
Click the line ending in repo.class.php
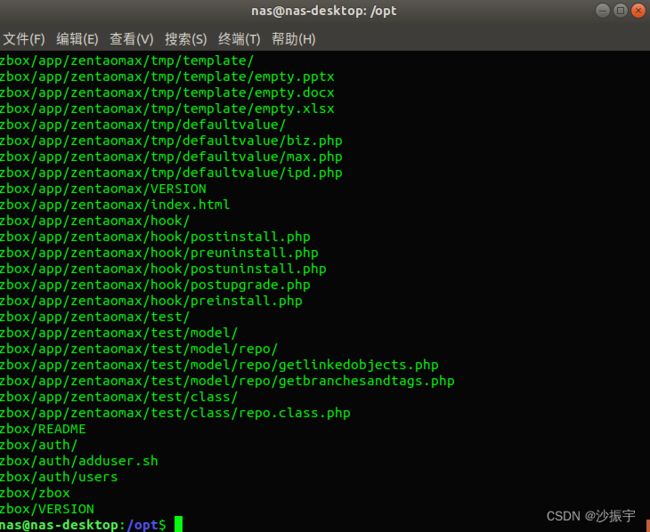point(175,413)
